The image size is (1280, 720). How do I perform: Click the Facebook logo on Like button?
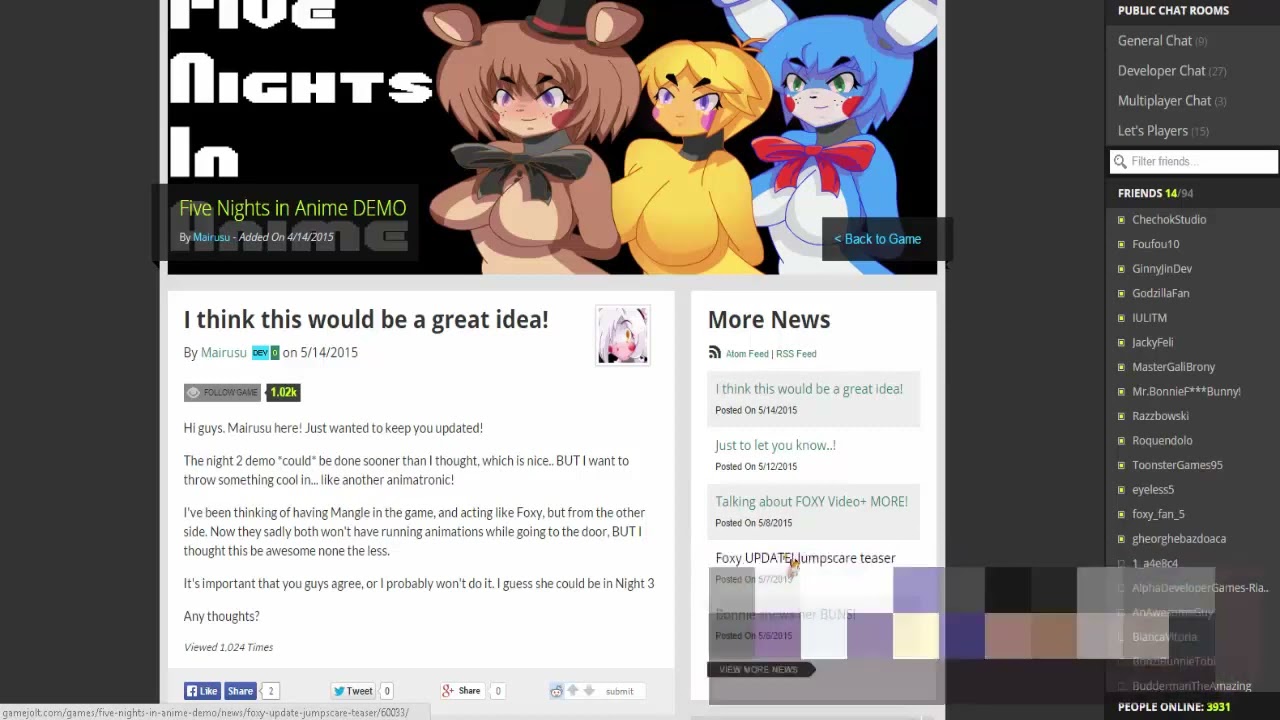191,691
